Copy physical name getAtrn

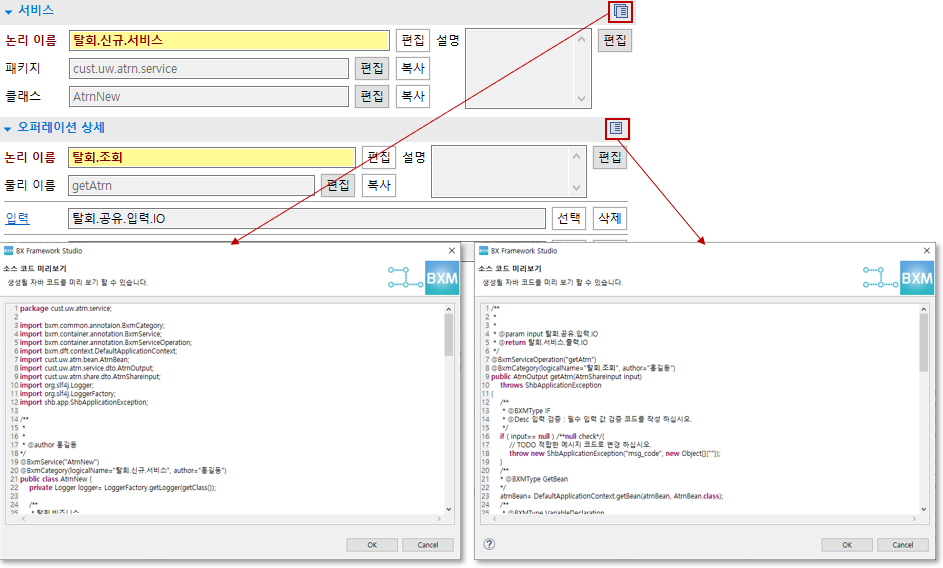[x=379, y=185]
